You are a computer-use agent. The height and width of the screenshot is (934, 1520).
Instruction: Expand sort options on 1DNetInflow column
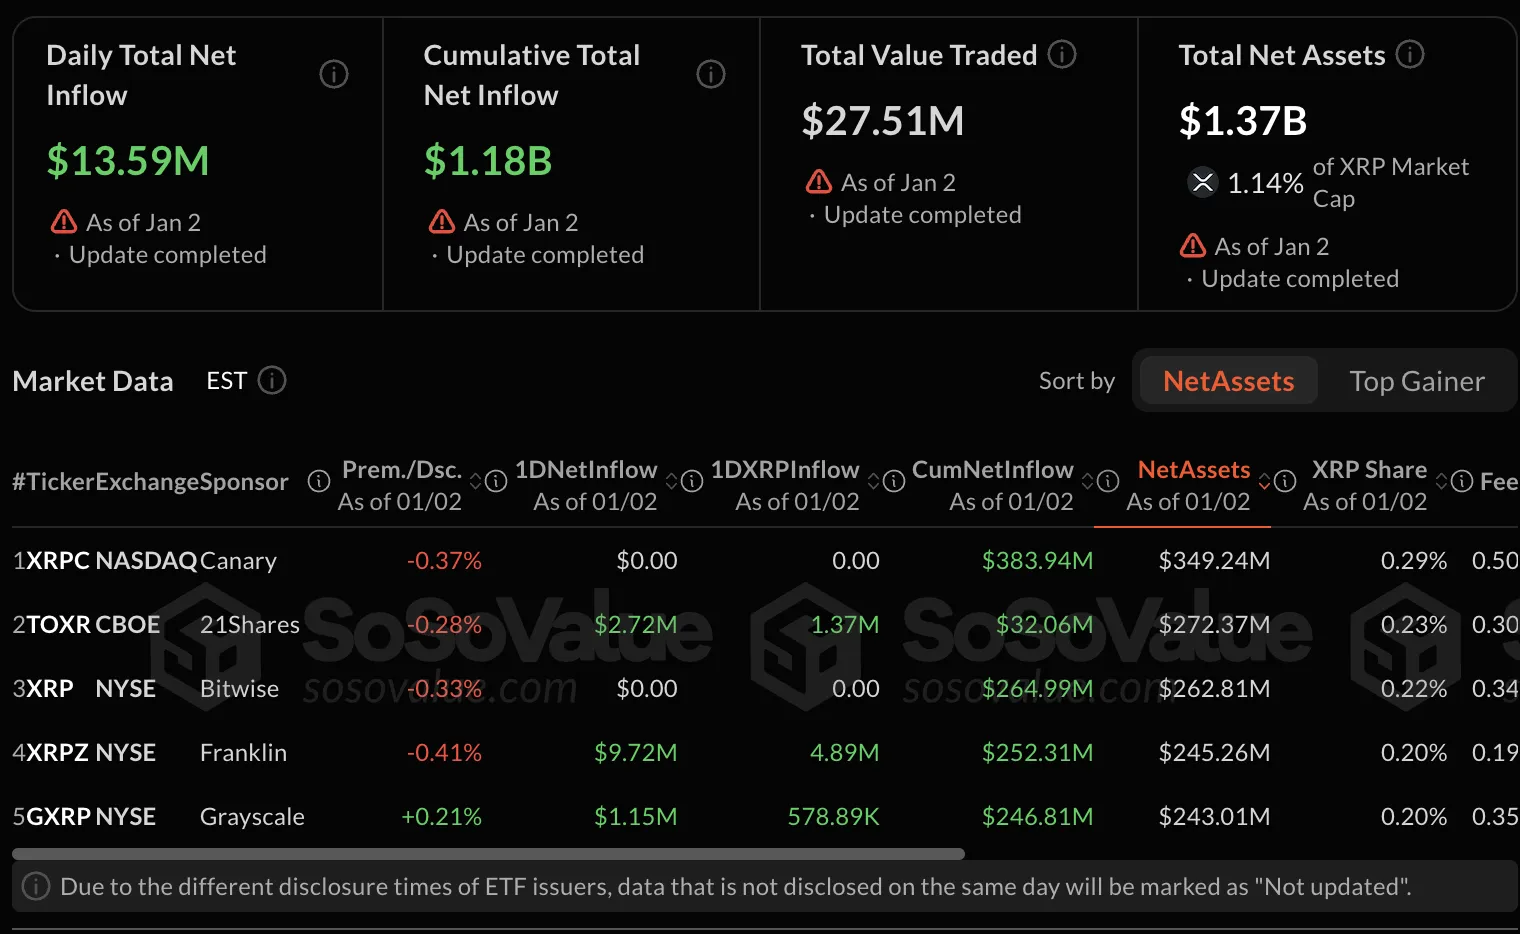pos(673,481)
